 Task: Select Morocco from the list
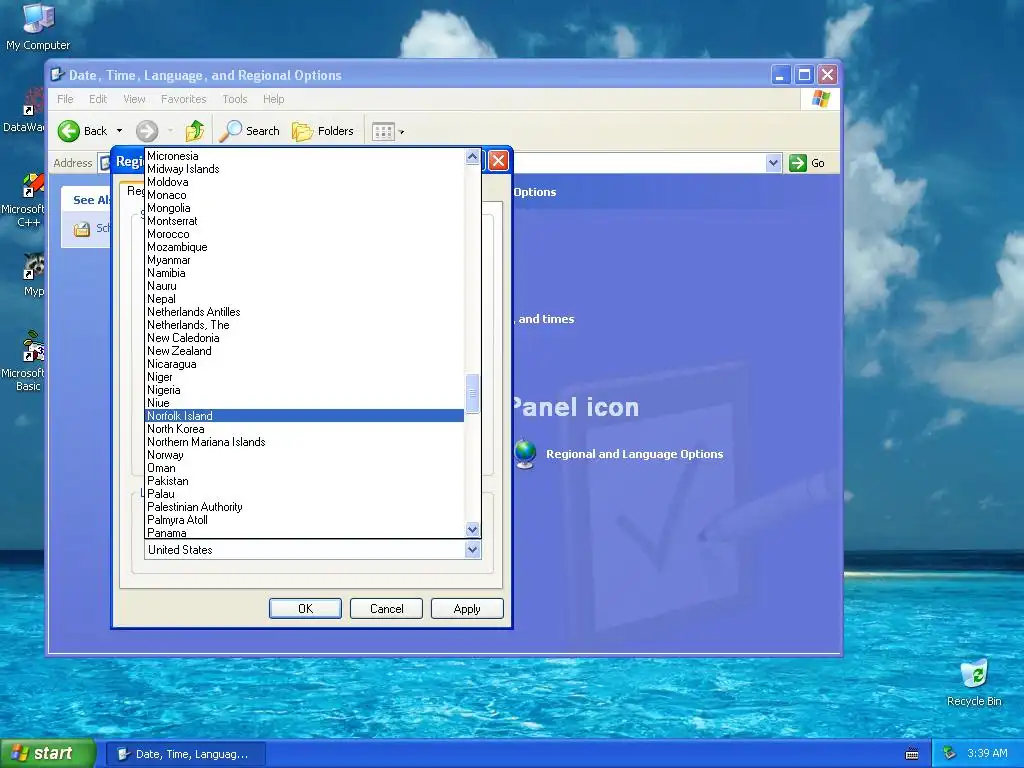click(304, 234)
